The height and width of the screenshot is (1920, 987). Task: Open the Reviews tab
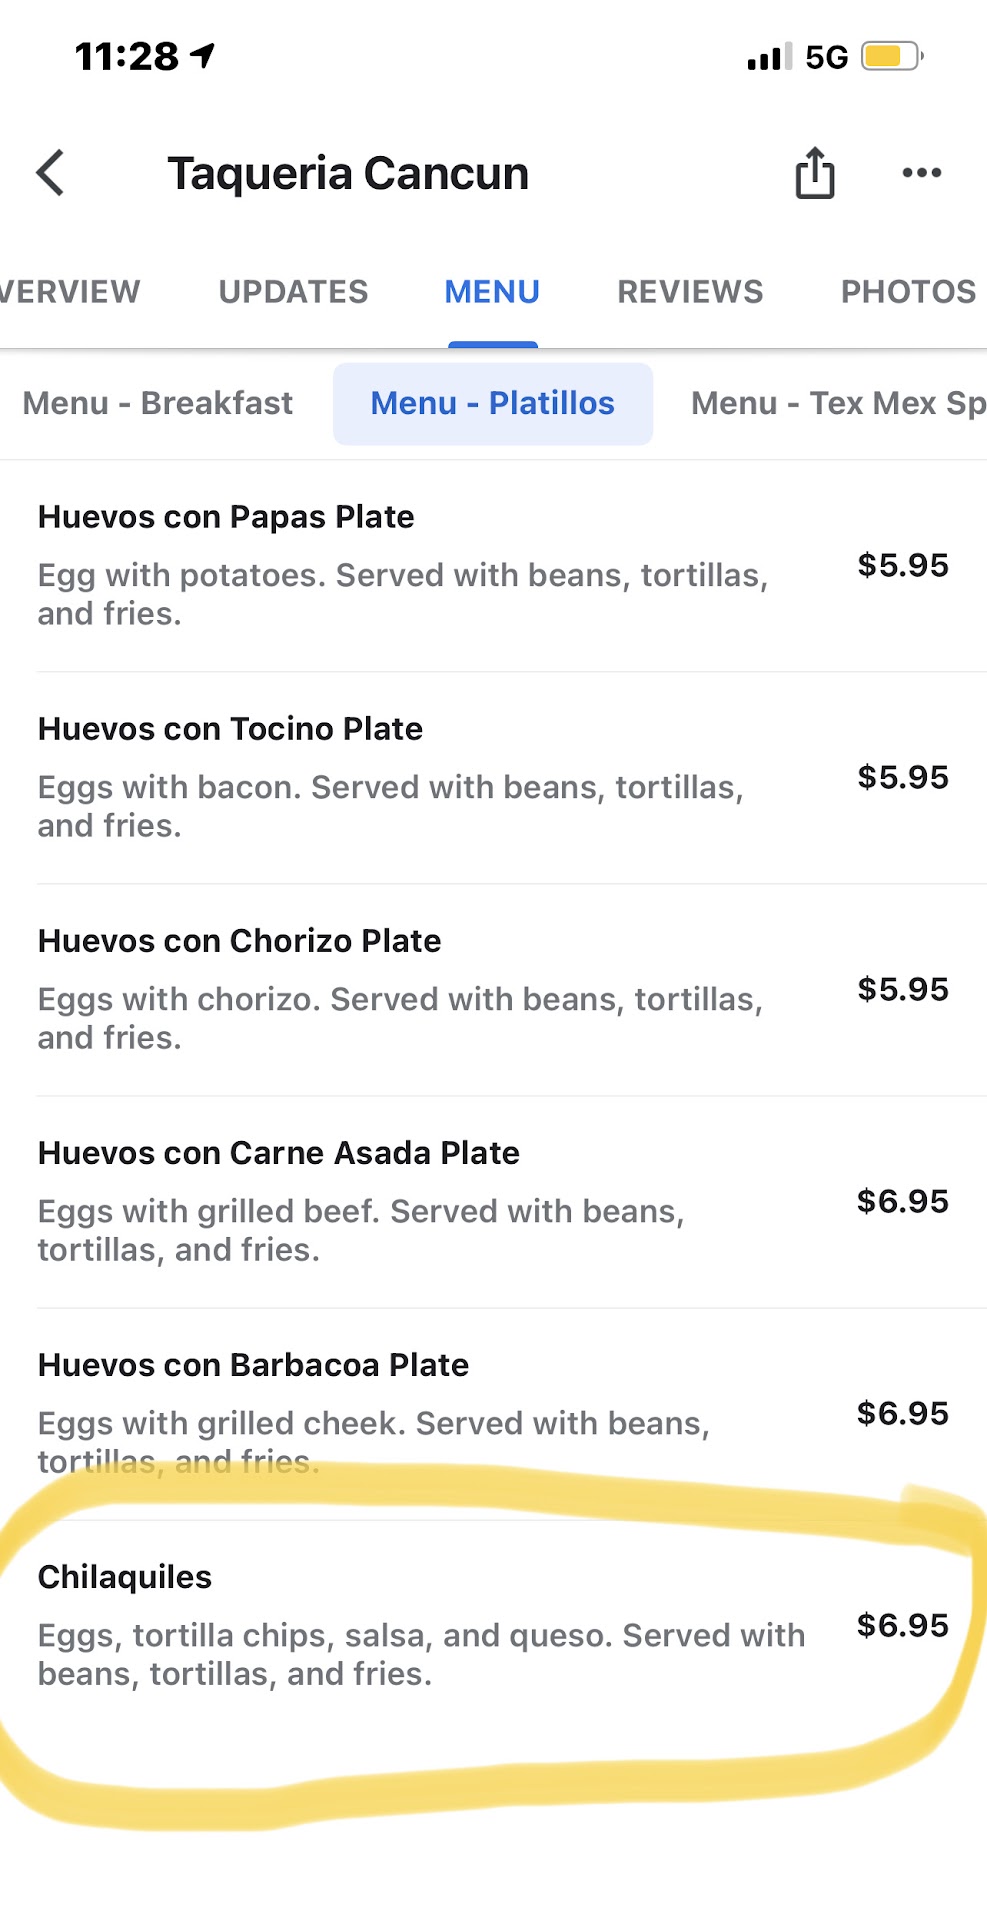click(690, 292)
